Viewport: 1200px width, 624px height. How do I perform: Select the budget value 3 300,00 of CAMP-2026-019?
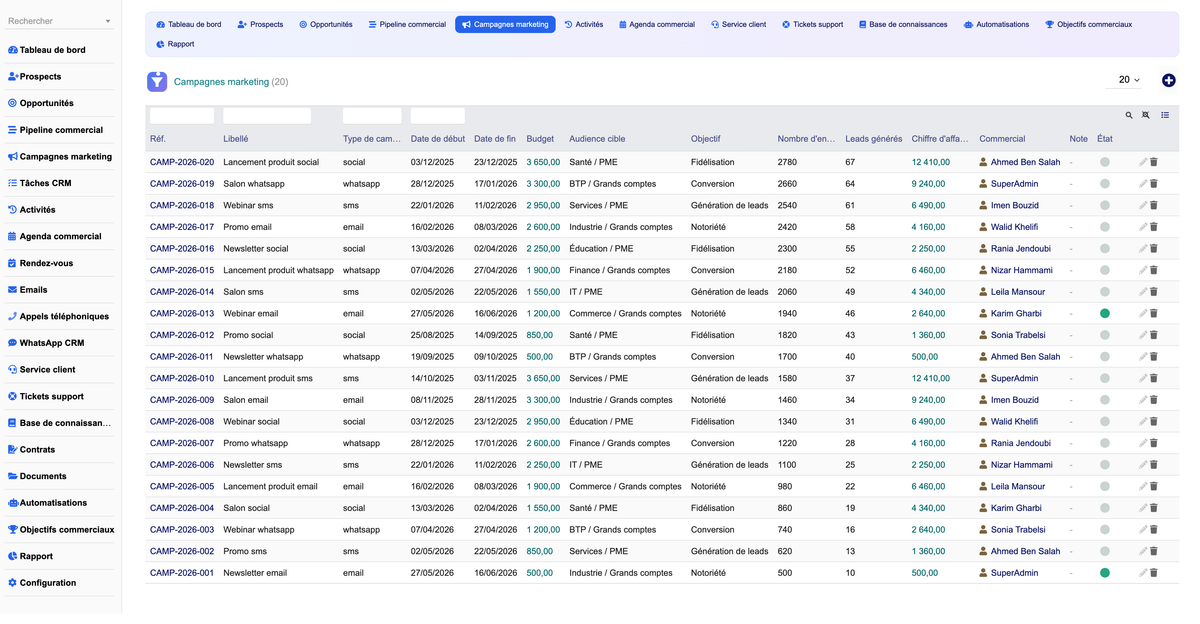pos(543,184)
